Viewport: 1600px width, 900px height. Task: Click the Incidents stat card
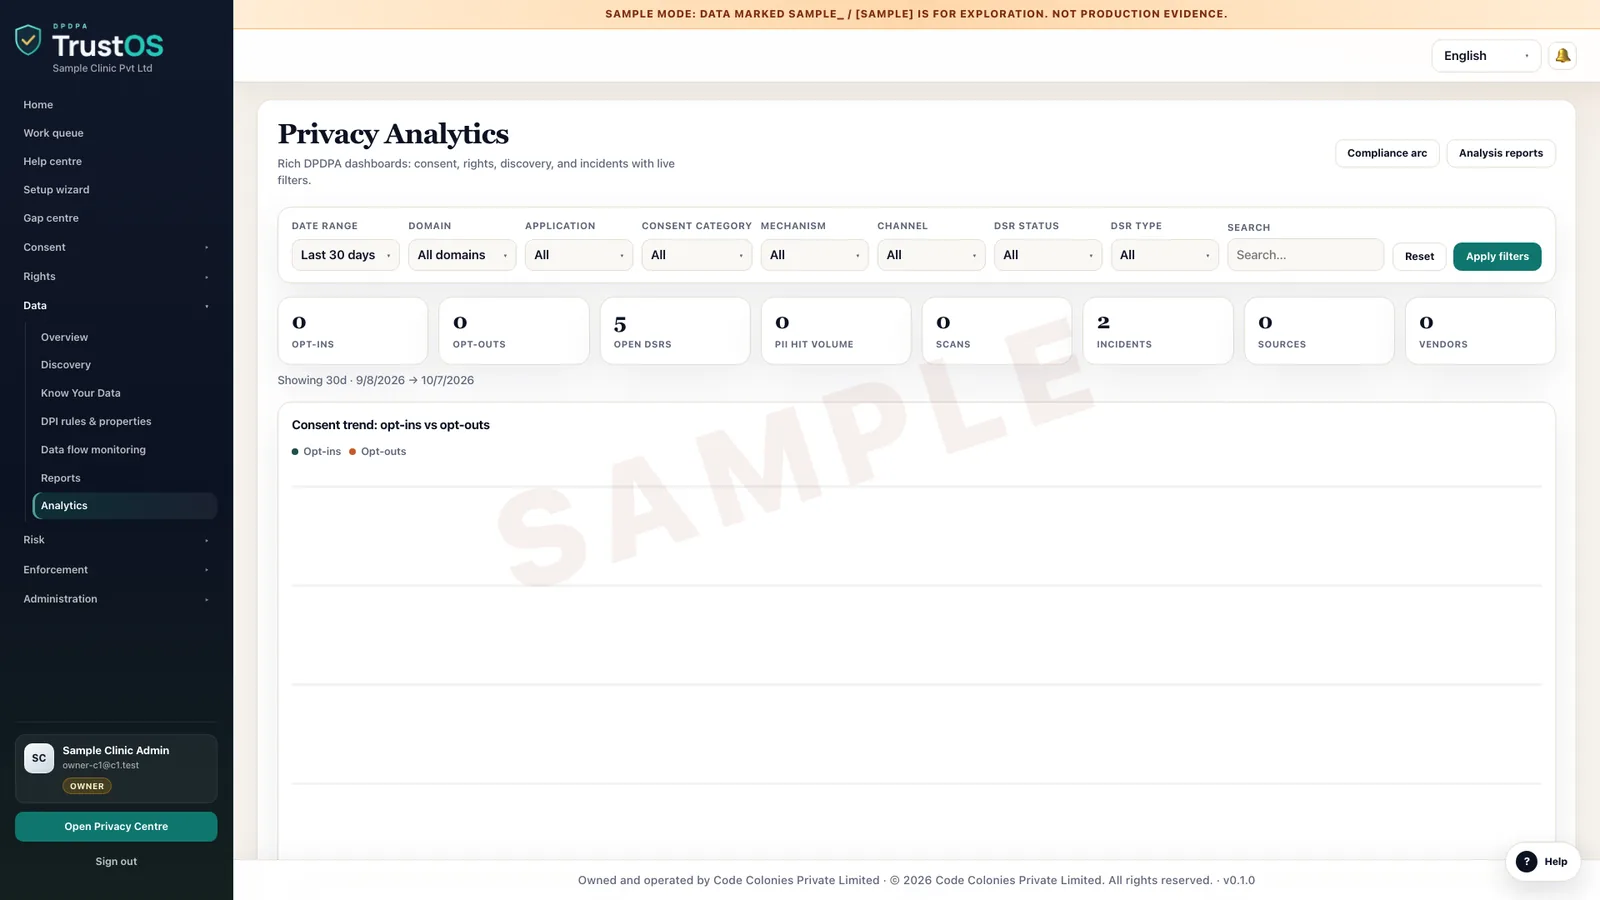(1158, 331)
